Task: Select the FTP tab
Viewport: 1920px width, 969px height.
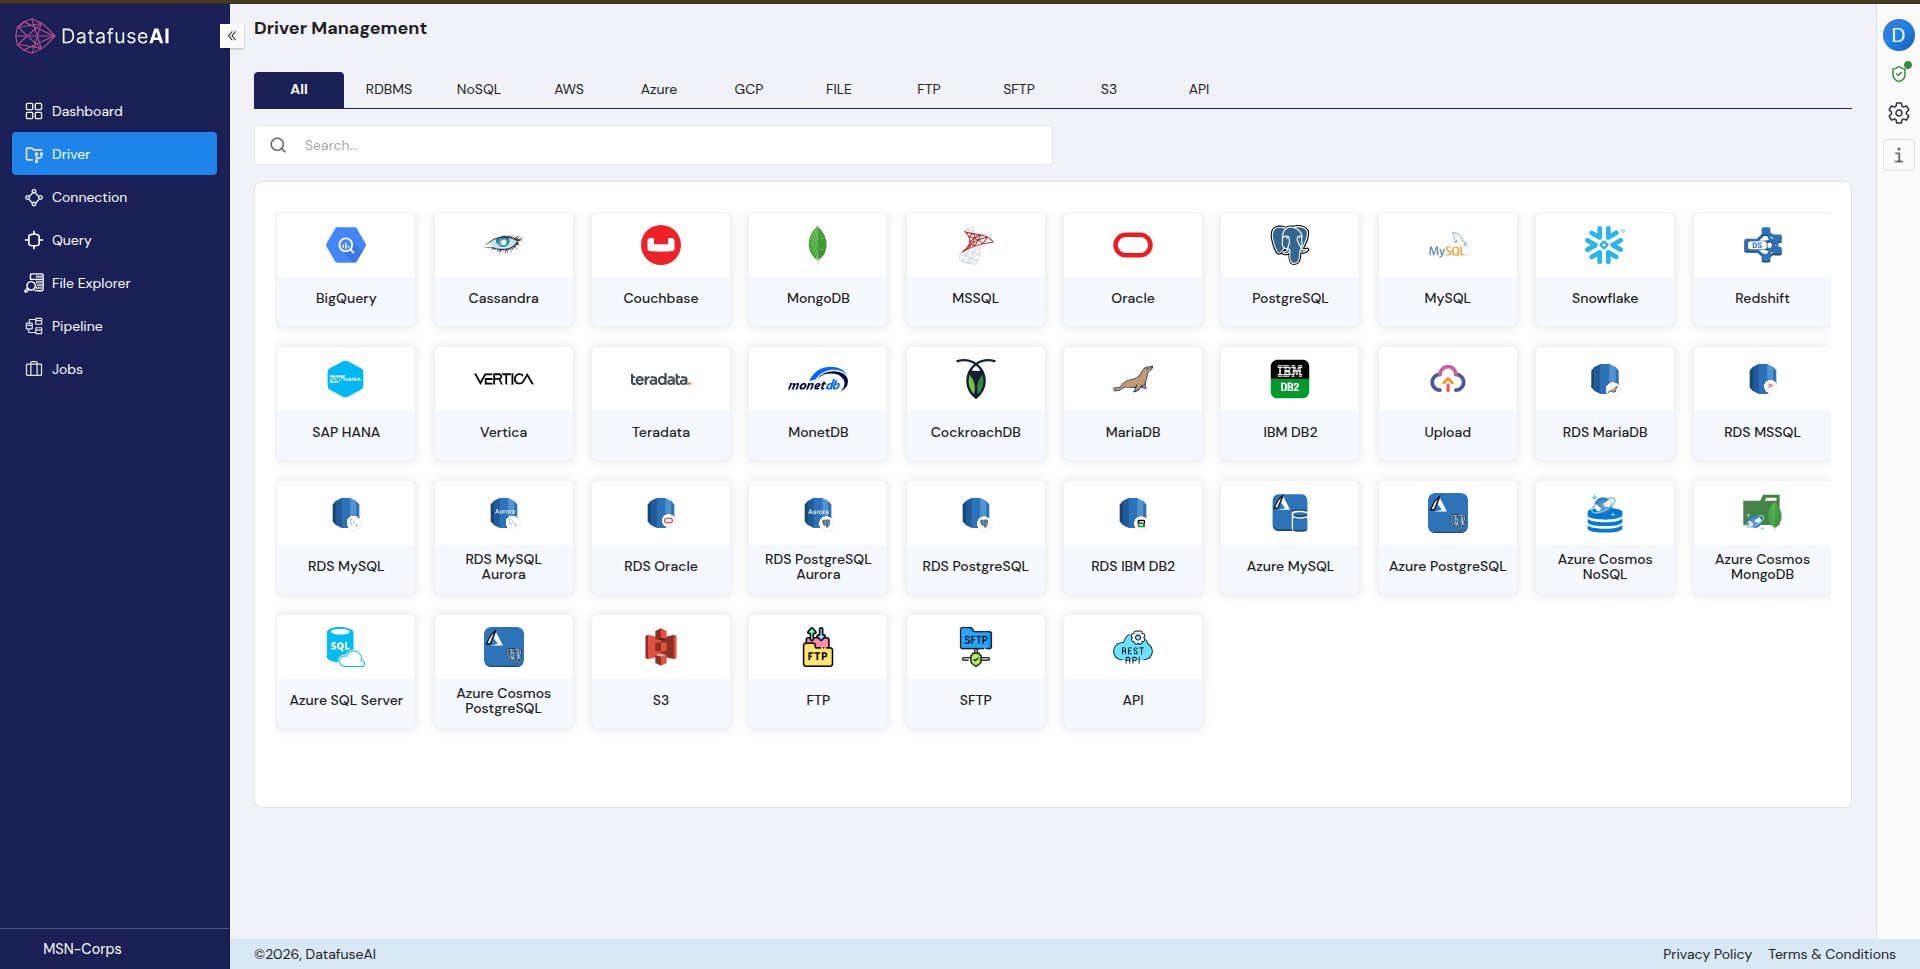Action: coord(929,89)
